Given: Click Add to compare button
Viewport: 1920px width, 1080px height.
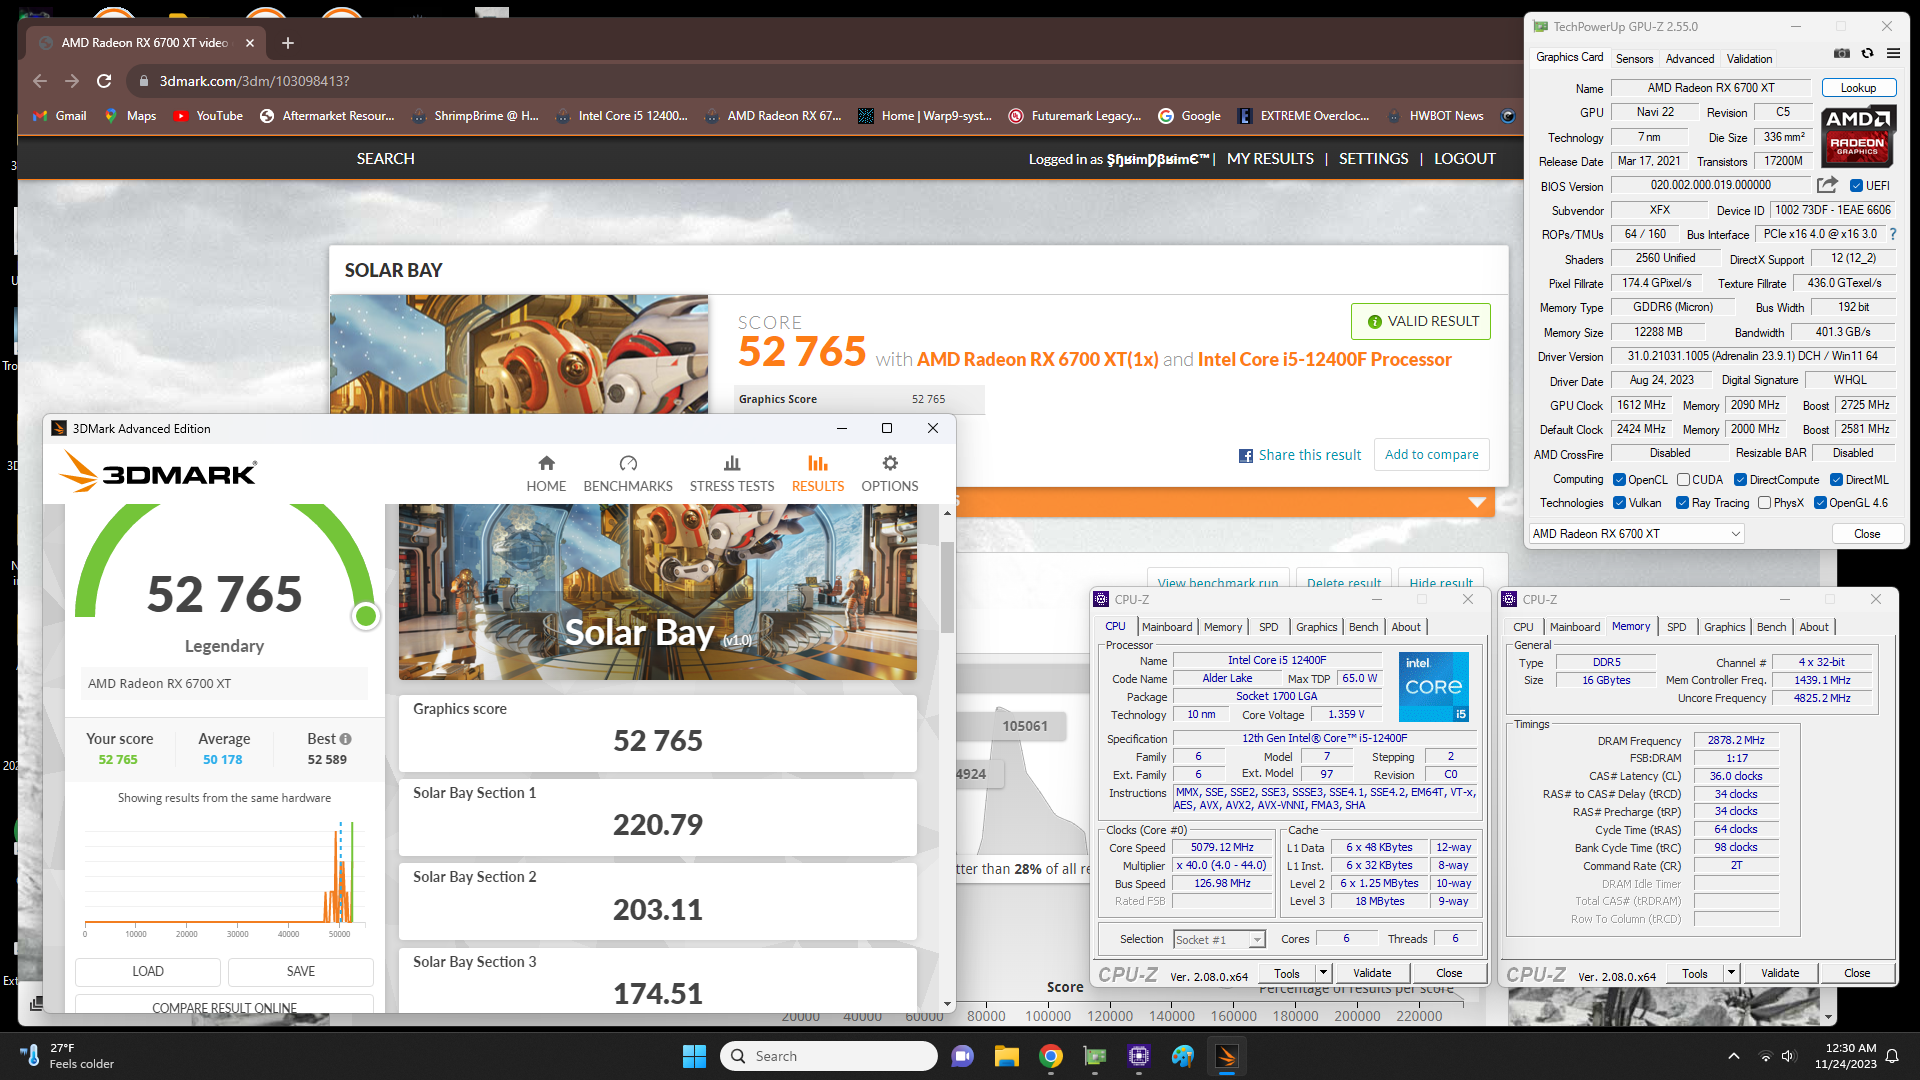Looking at the screenshot, I should [1431, 455].
